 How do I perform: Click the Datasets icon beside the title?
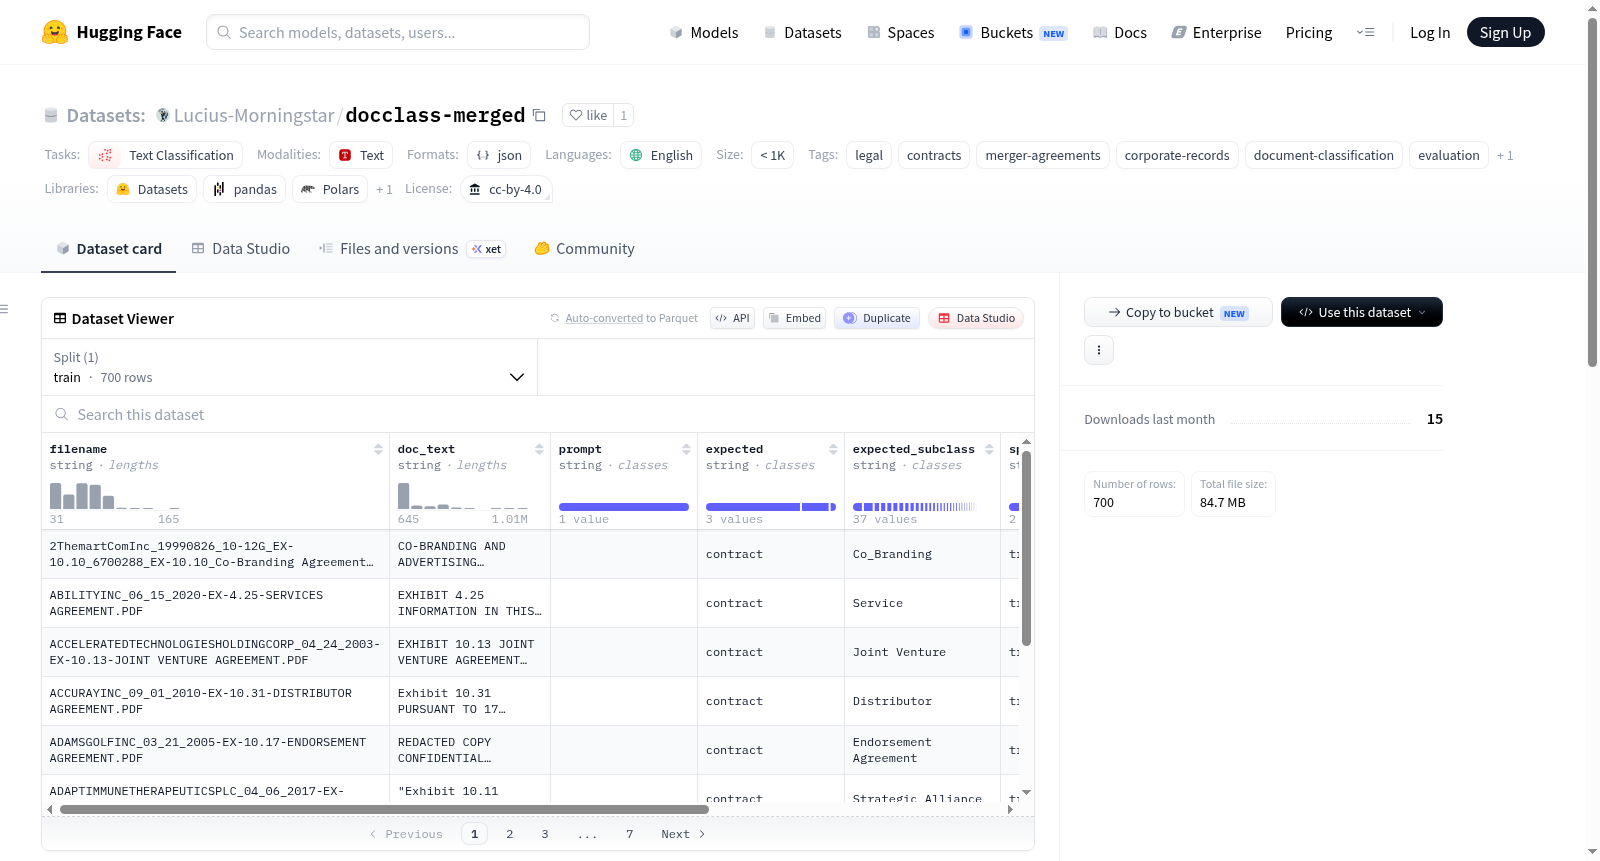51,115
